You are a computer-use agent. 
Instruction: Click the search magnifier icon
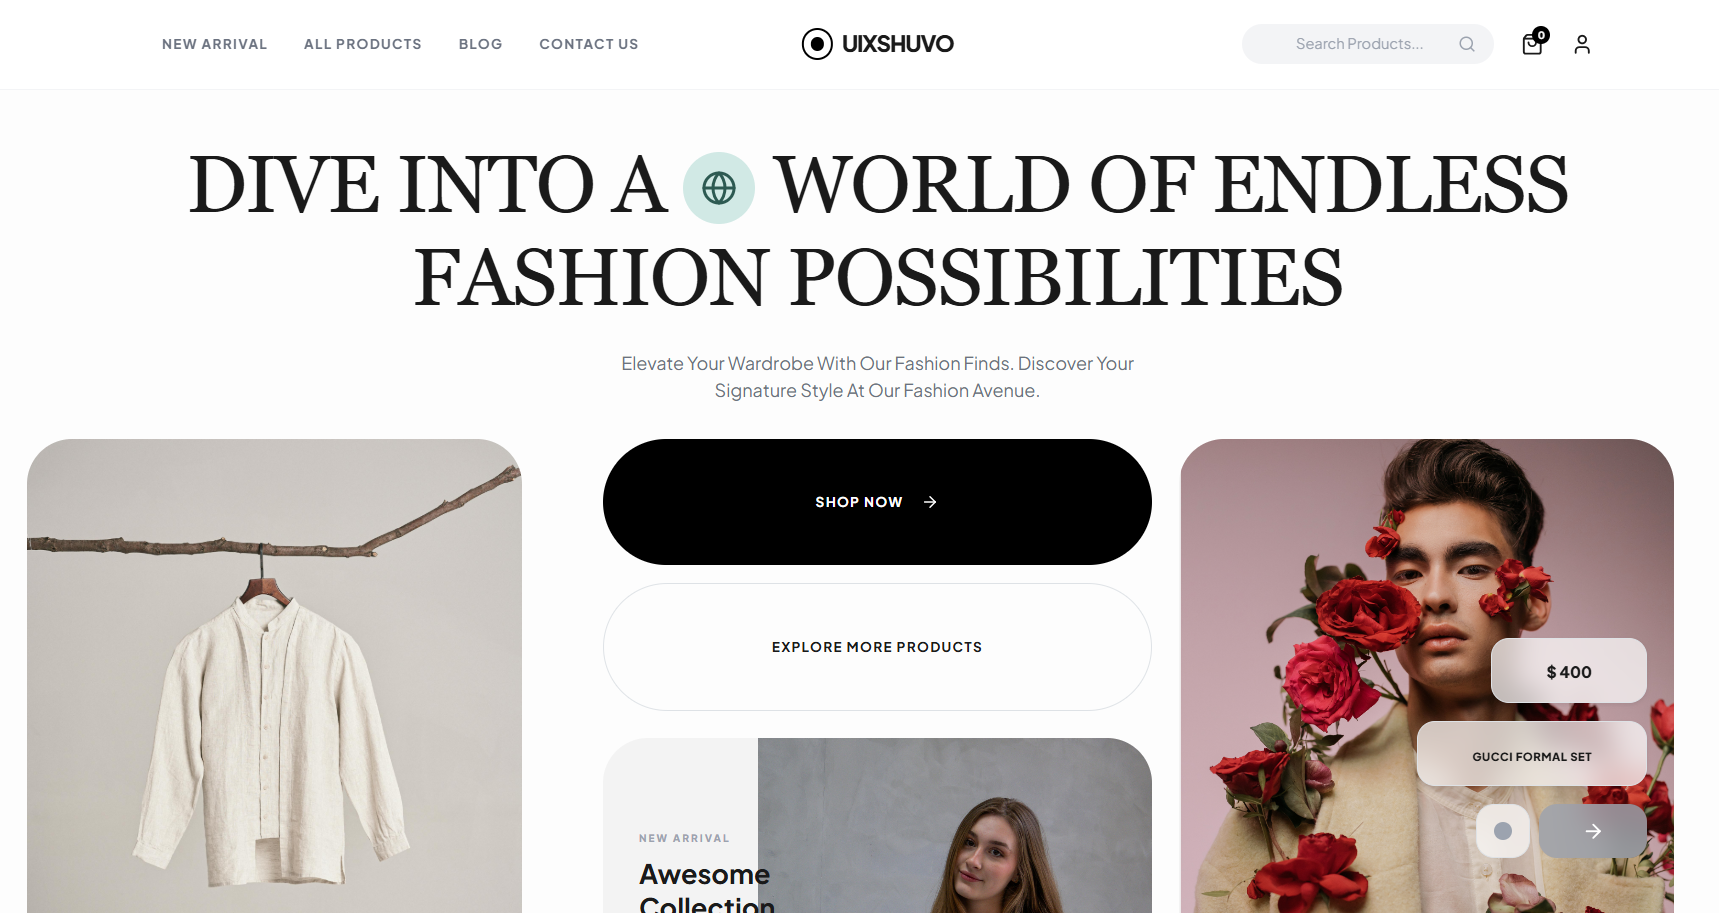[1467, 44]
